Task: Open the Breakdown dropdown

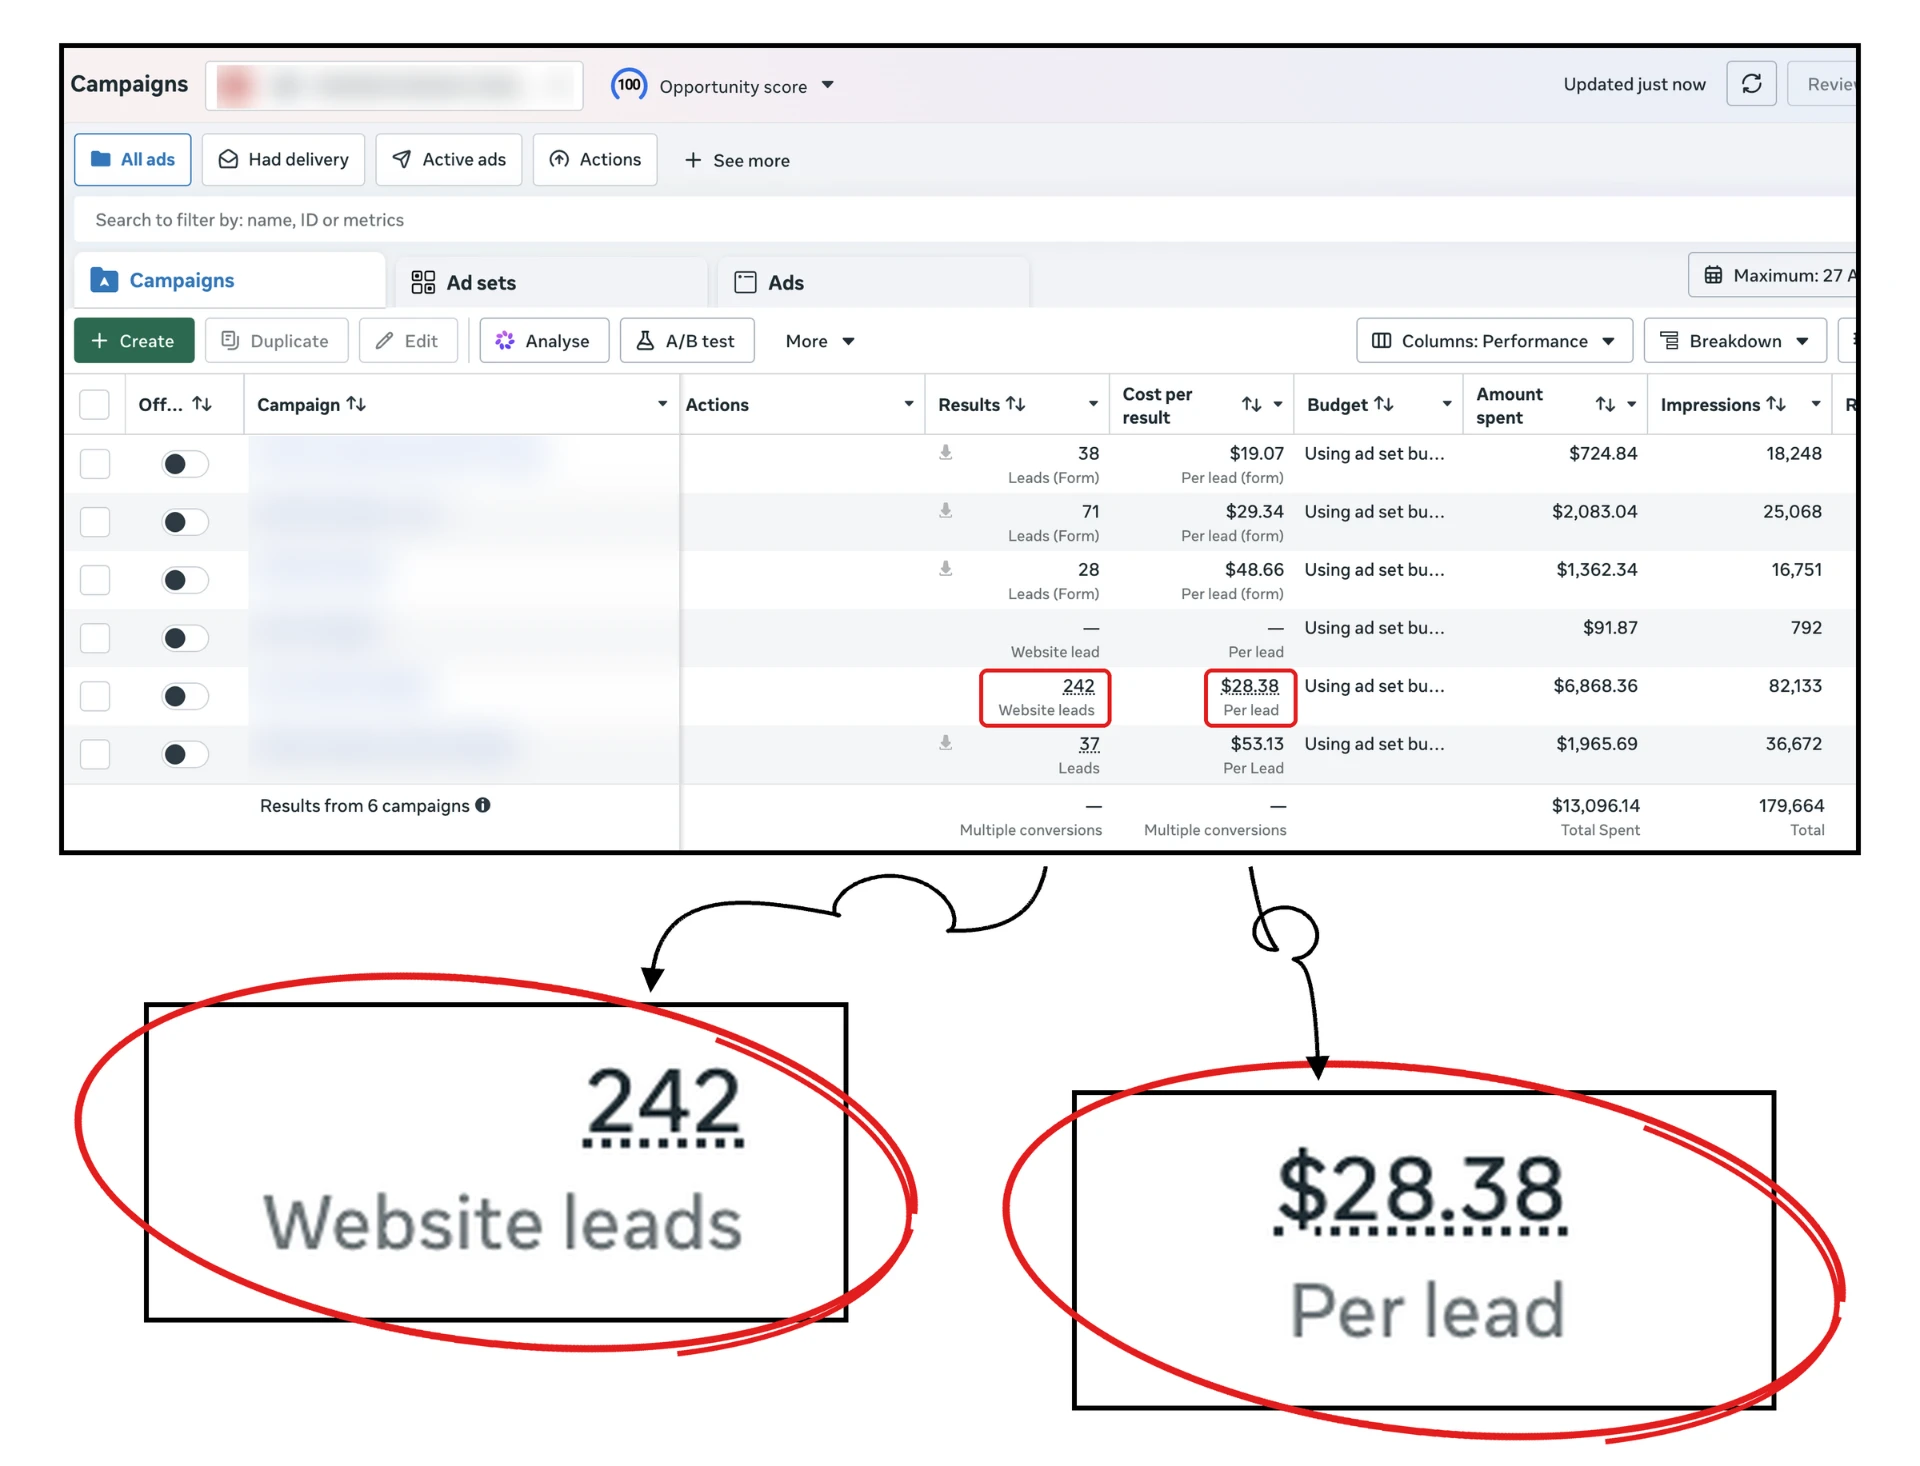Action: 1735,341
